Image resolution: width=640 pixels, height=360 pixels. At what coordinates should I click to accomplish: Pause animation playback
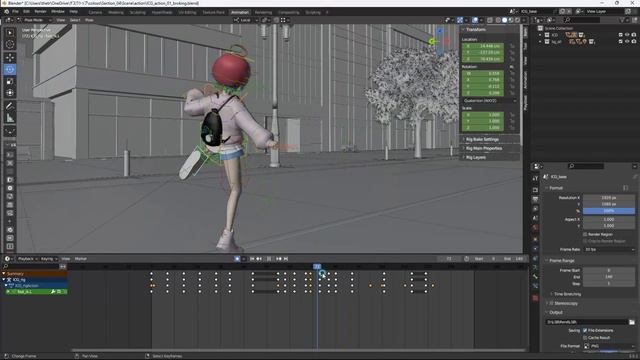tap(269, 259)
